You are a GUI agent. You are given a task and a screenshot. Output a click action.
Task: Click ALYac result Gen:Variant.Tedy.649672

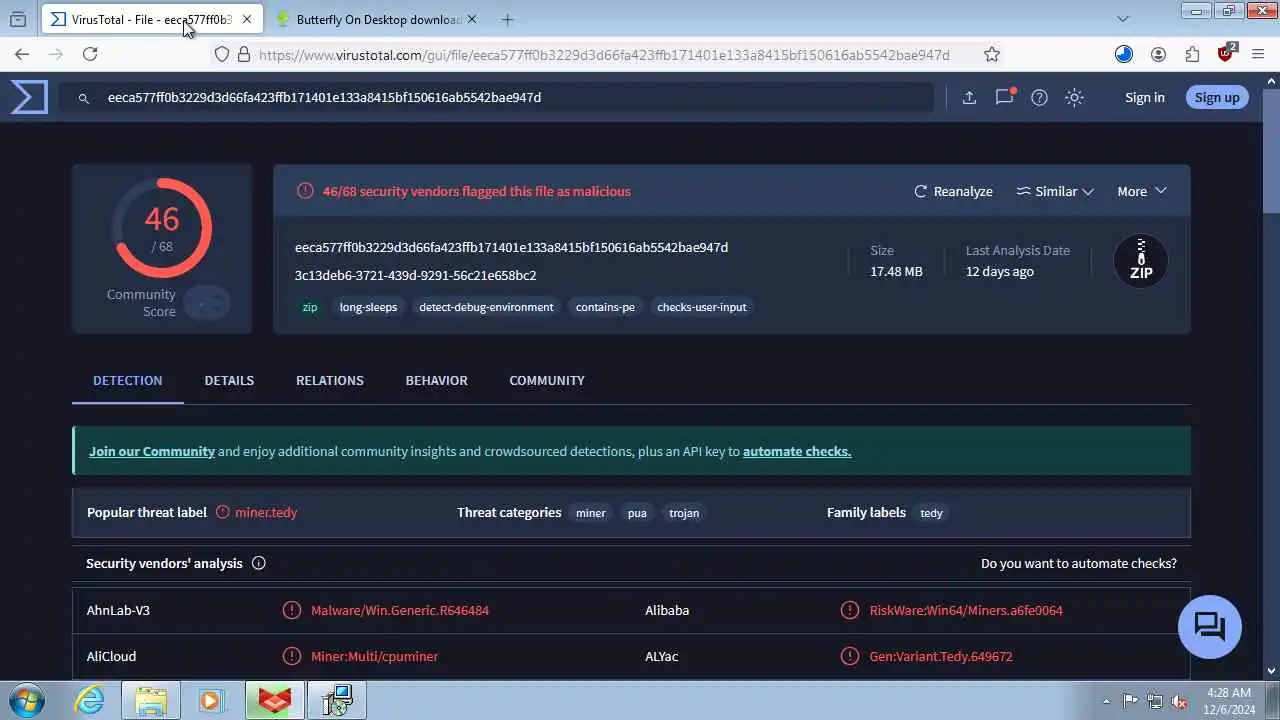pyautogui.click(x=941, y=656)
